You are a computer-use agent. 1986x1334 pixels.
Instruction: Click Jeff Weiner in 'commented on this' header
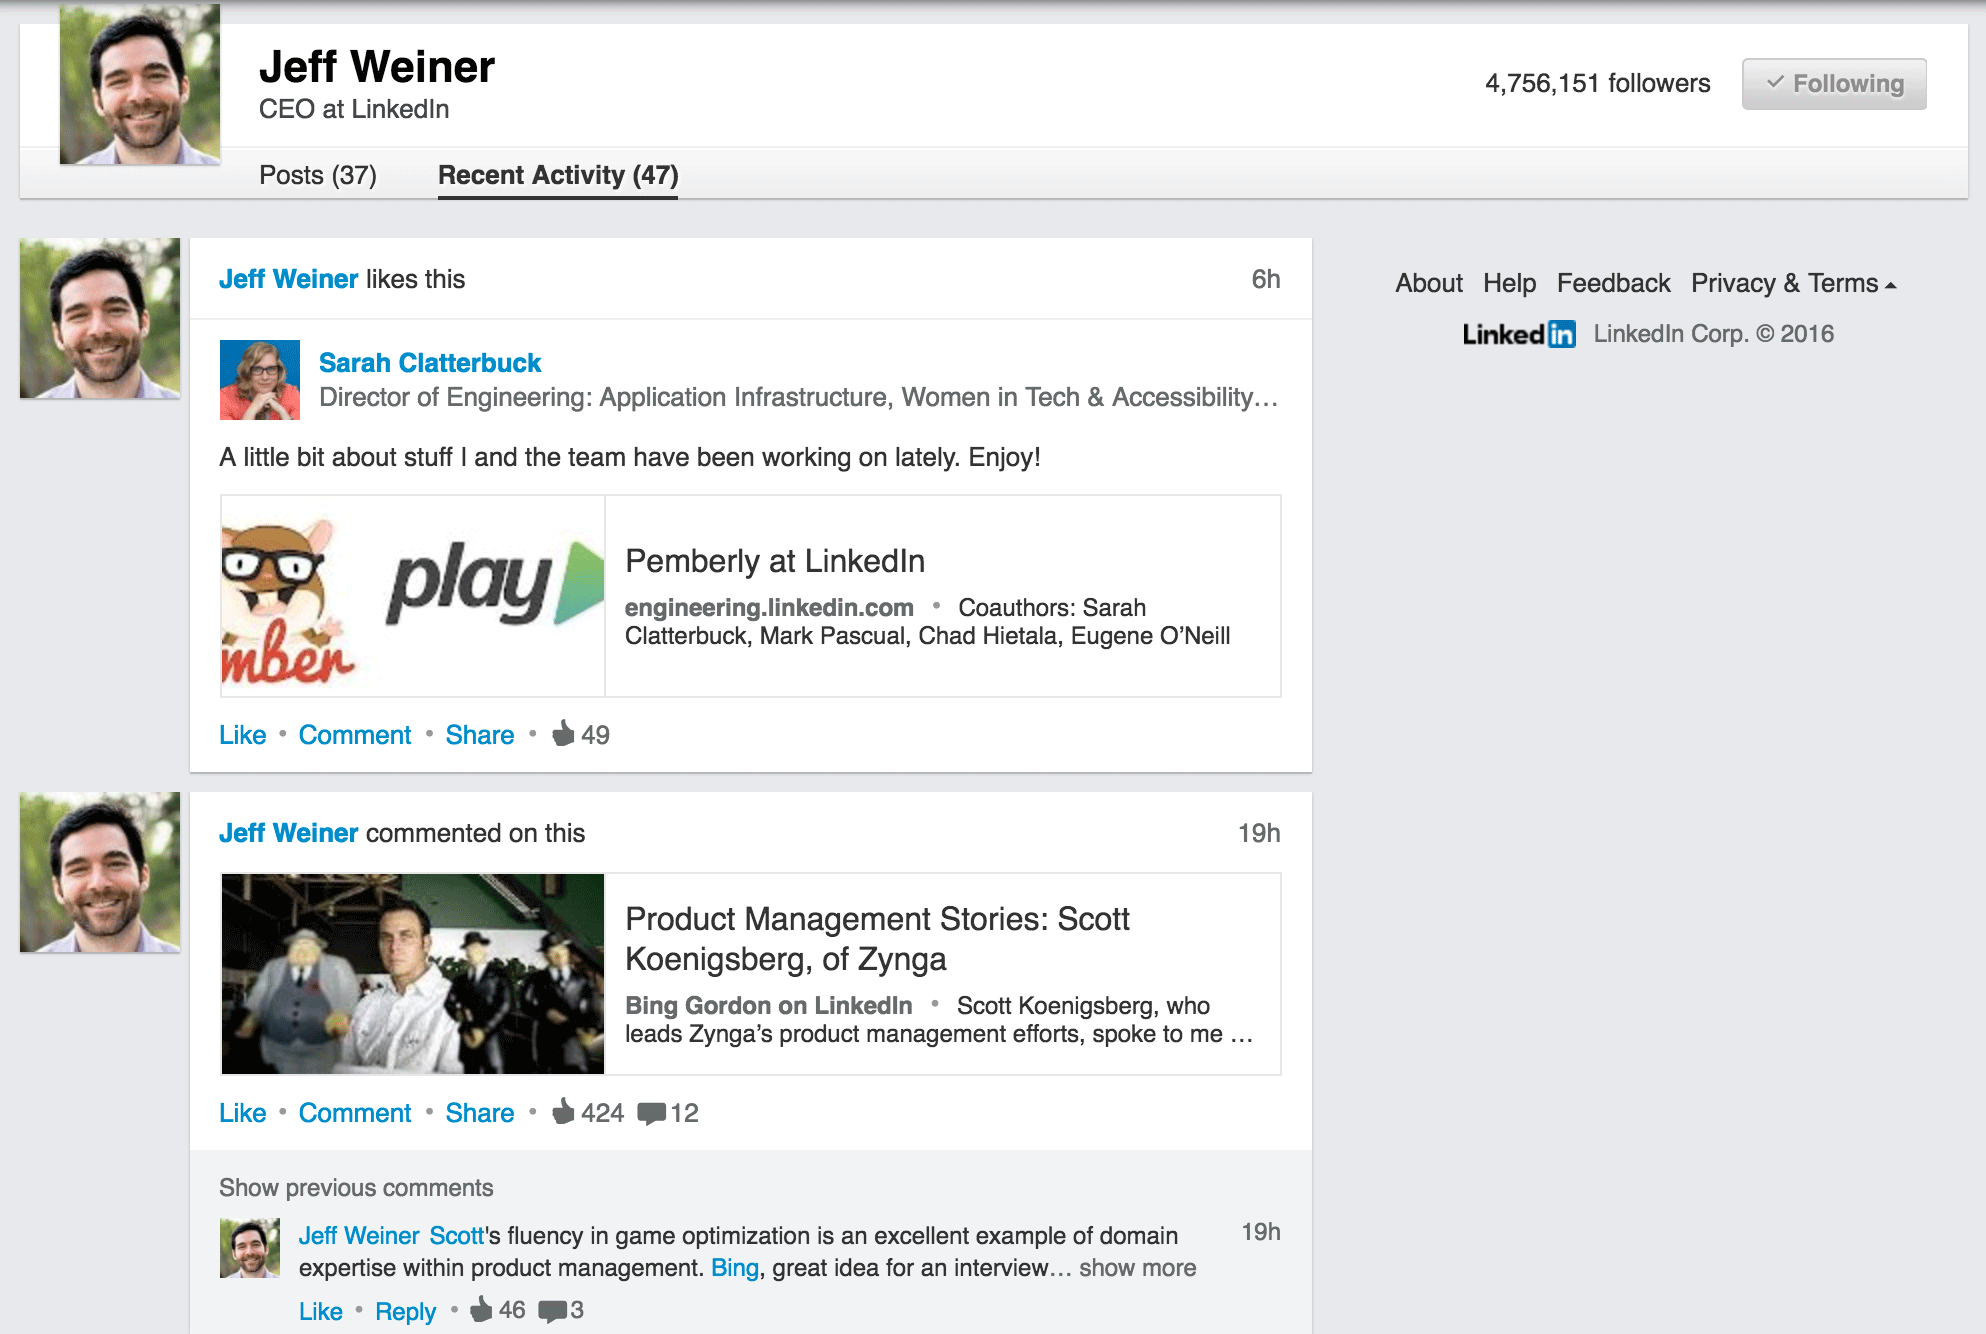[x=288, y=833]
